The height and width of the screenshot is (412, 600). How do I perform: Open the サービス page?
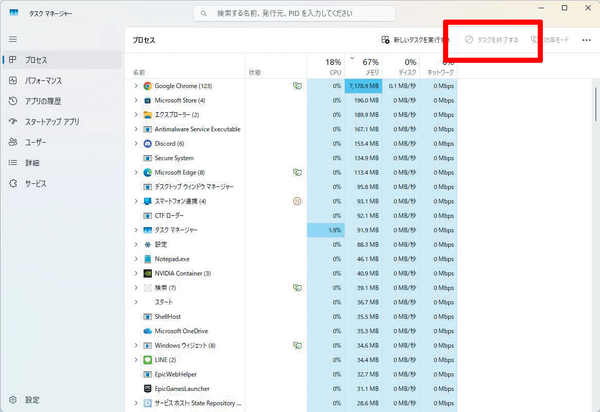coord(62,184)
